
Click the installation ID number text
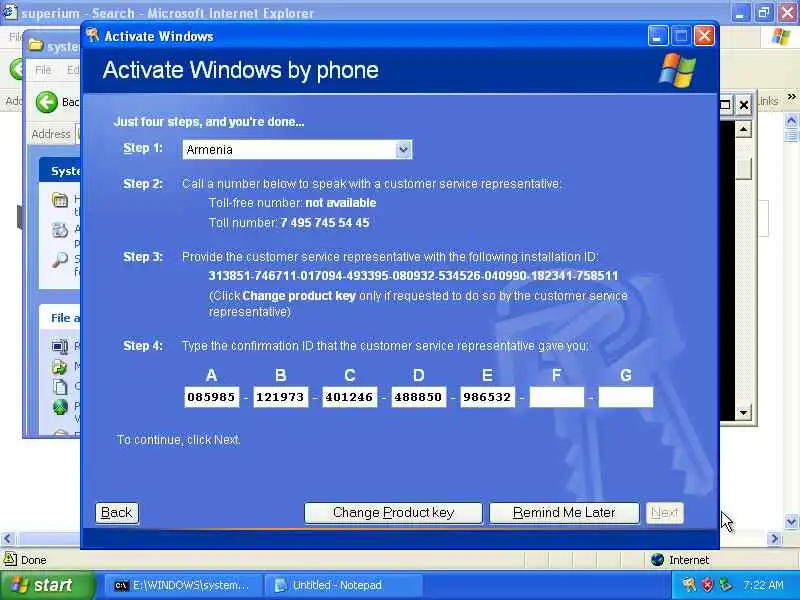pos(413,276)
